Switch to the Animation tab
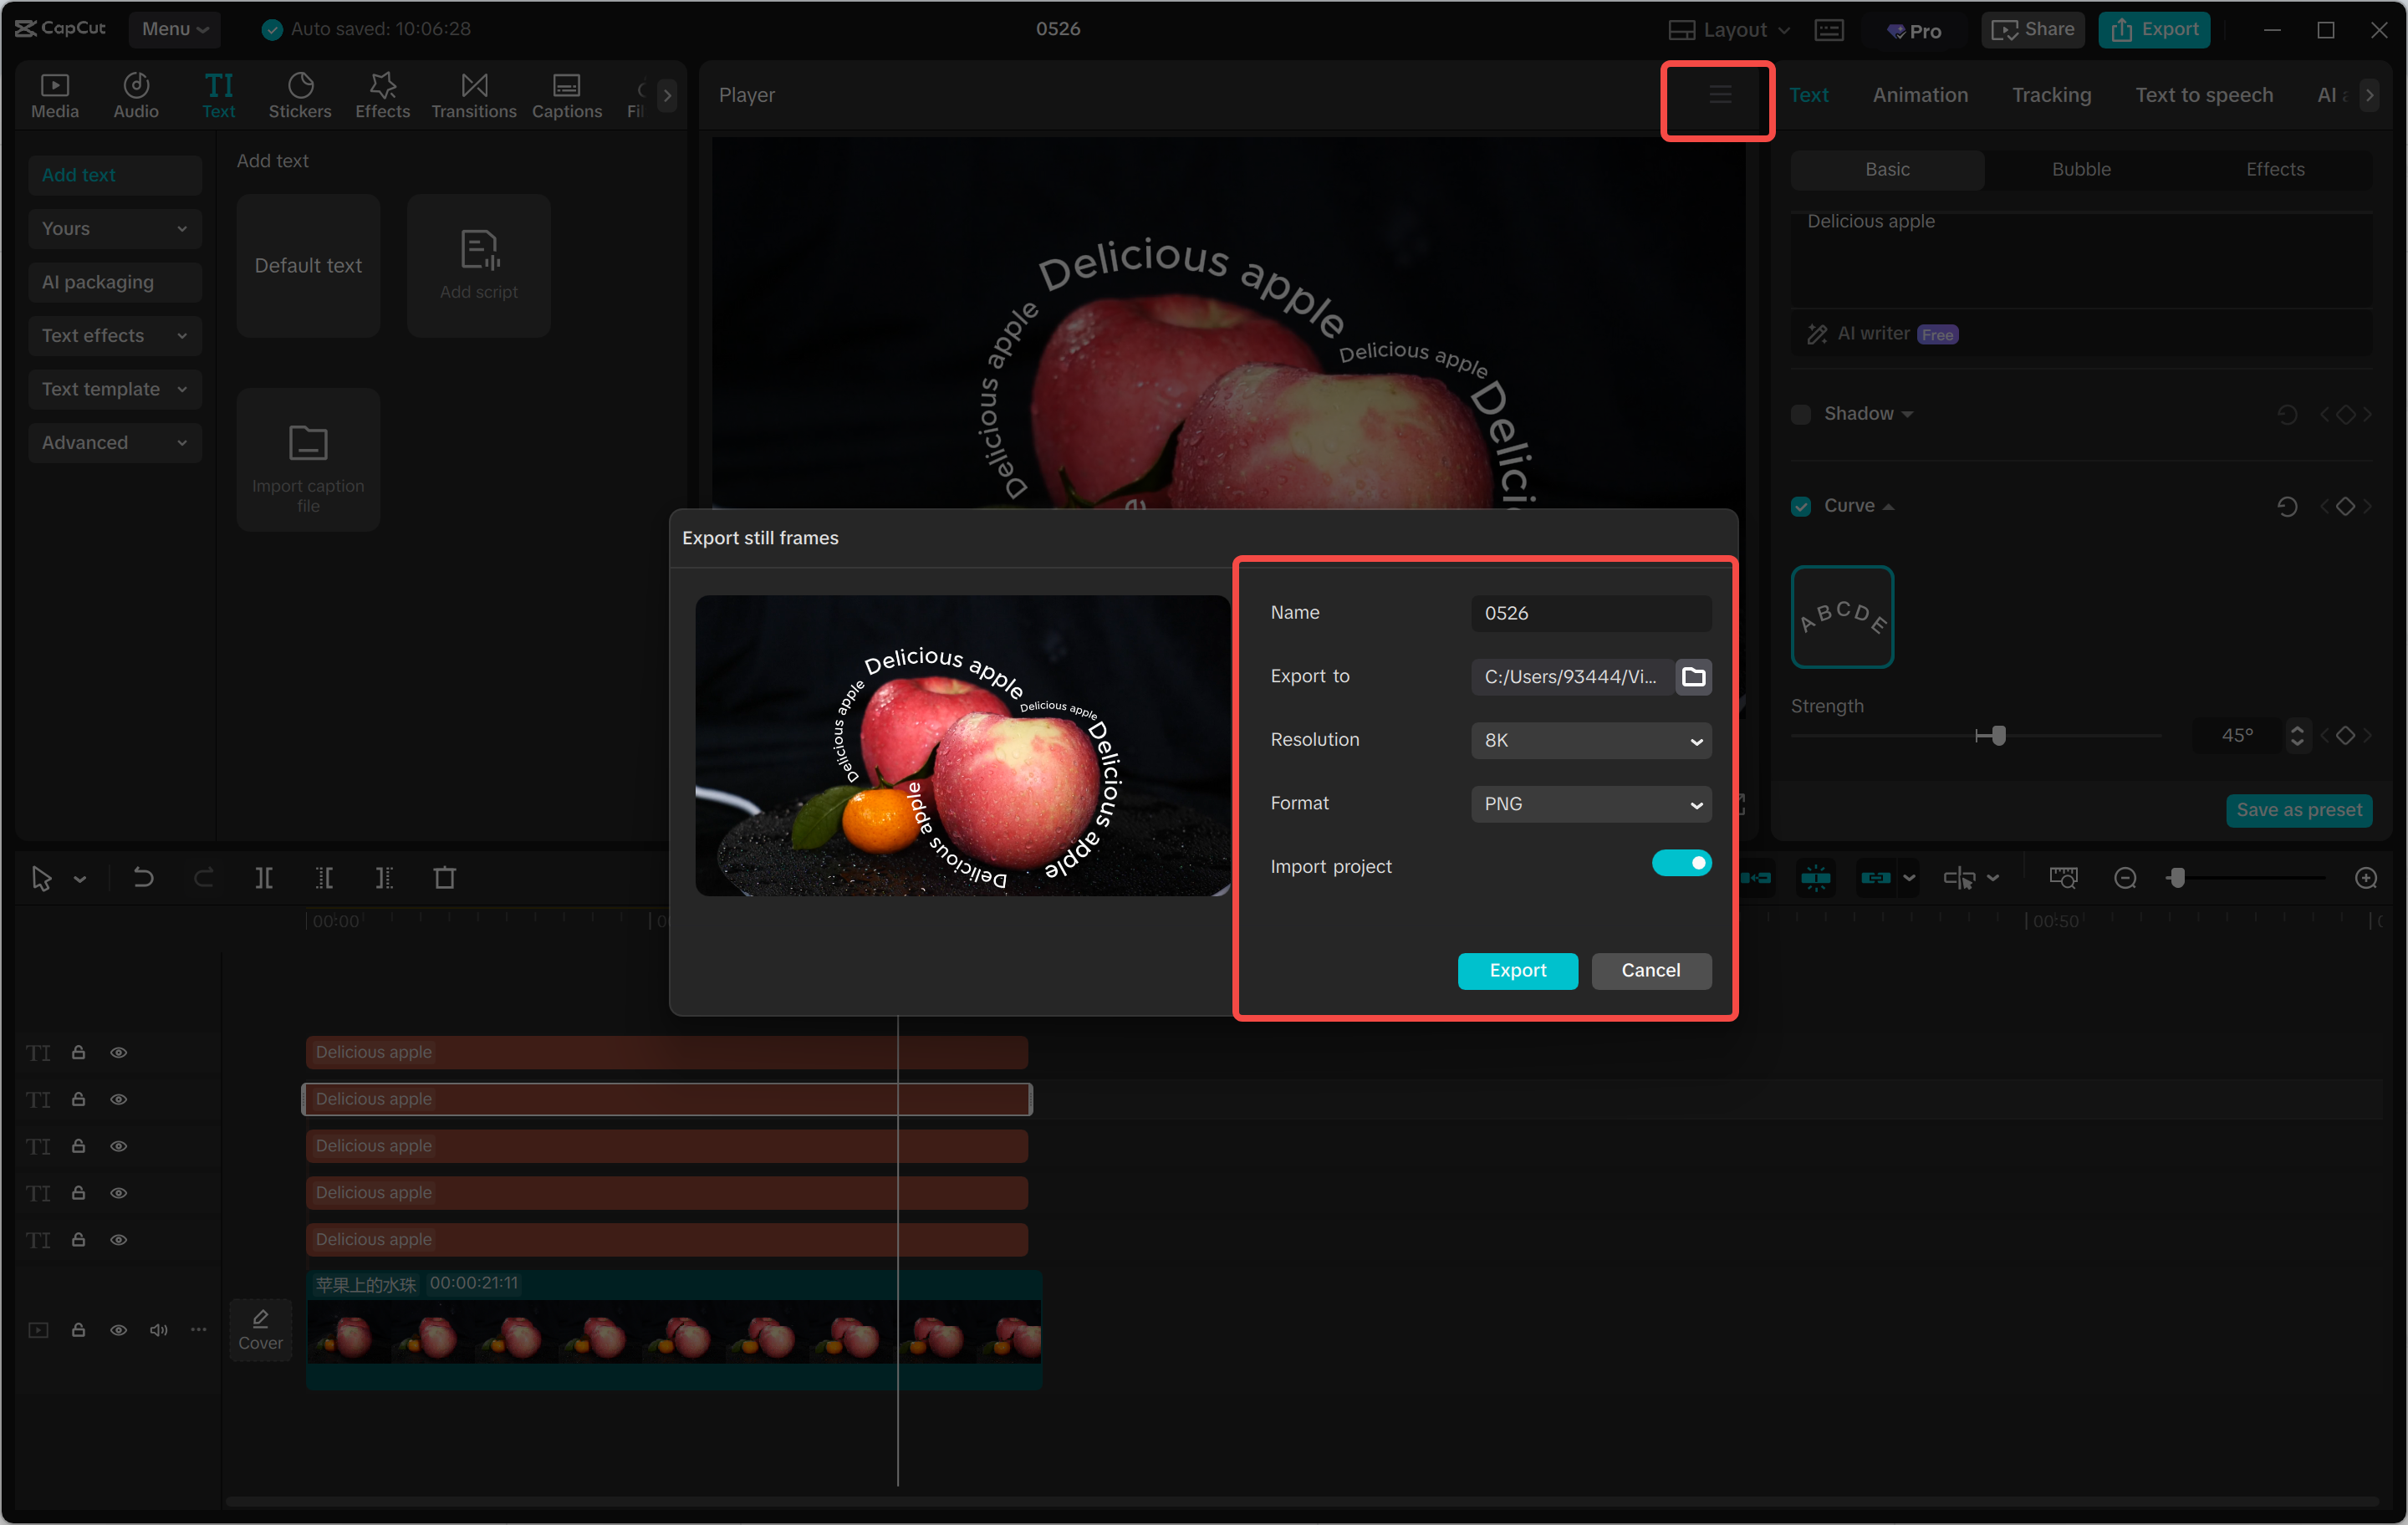The height and width of the screenshot is (1525, 2408). [x=1920, y=95]
